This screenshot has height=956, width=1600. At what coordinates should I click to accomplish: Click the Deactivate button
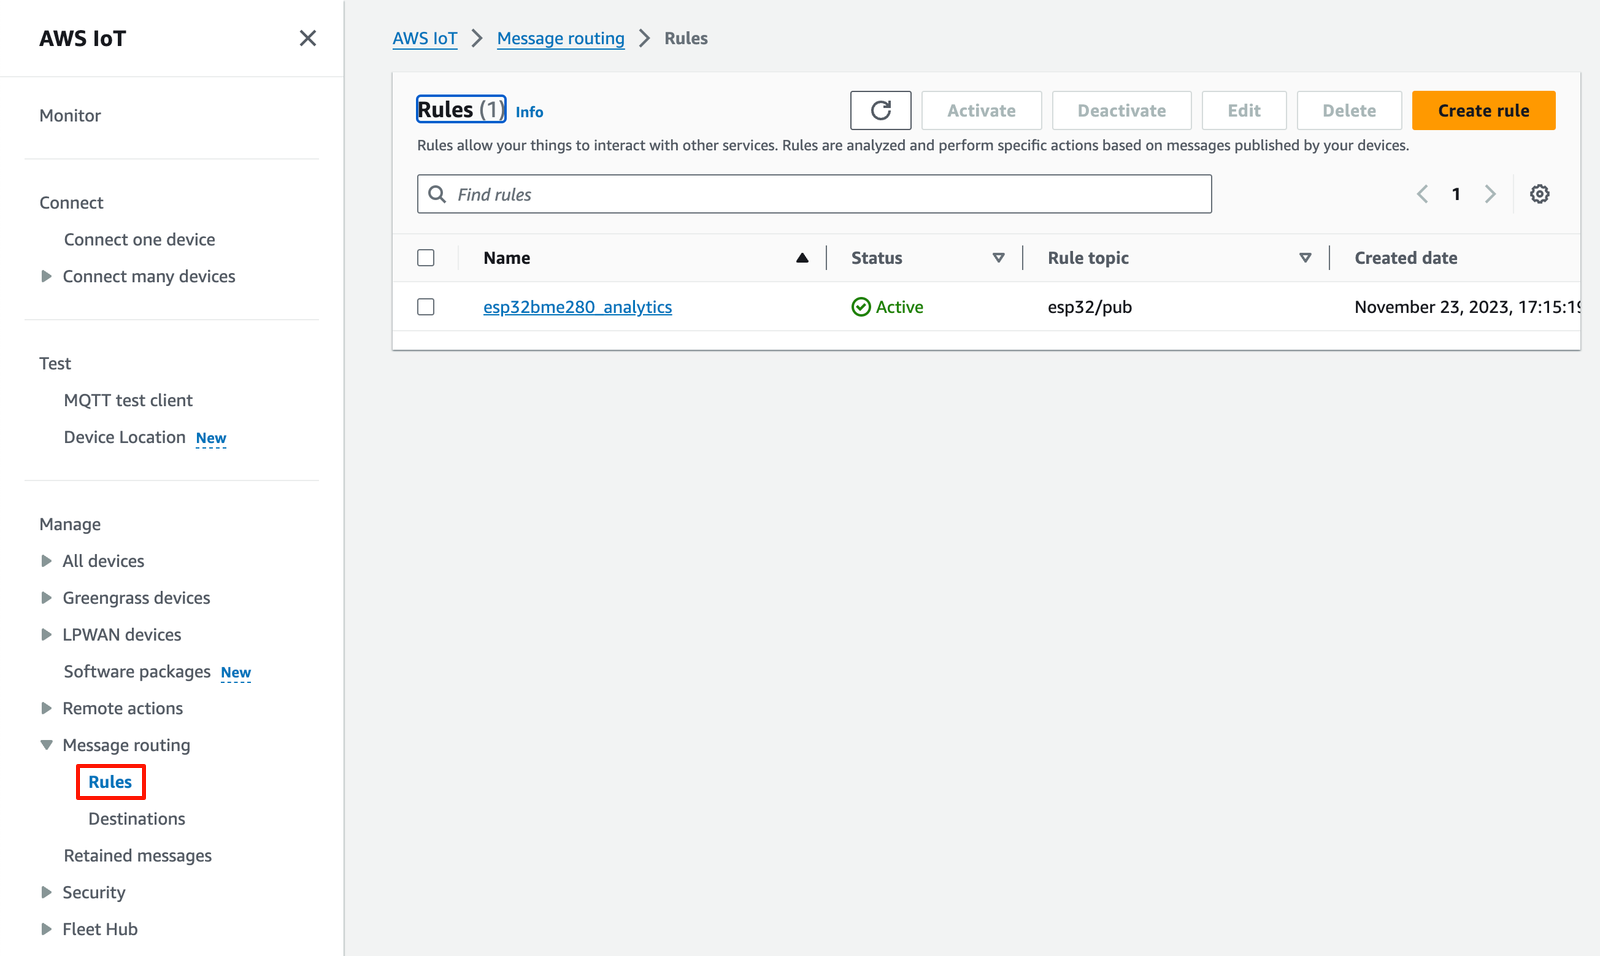point(1121,110)
